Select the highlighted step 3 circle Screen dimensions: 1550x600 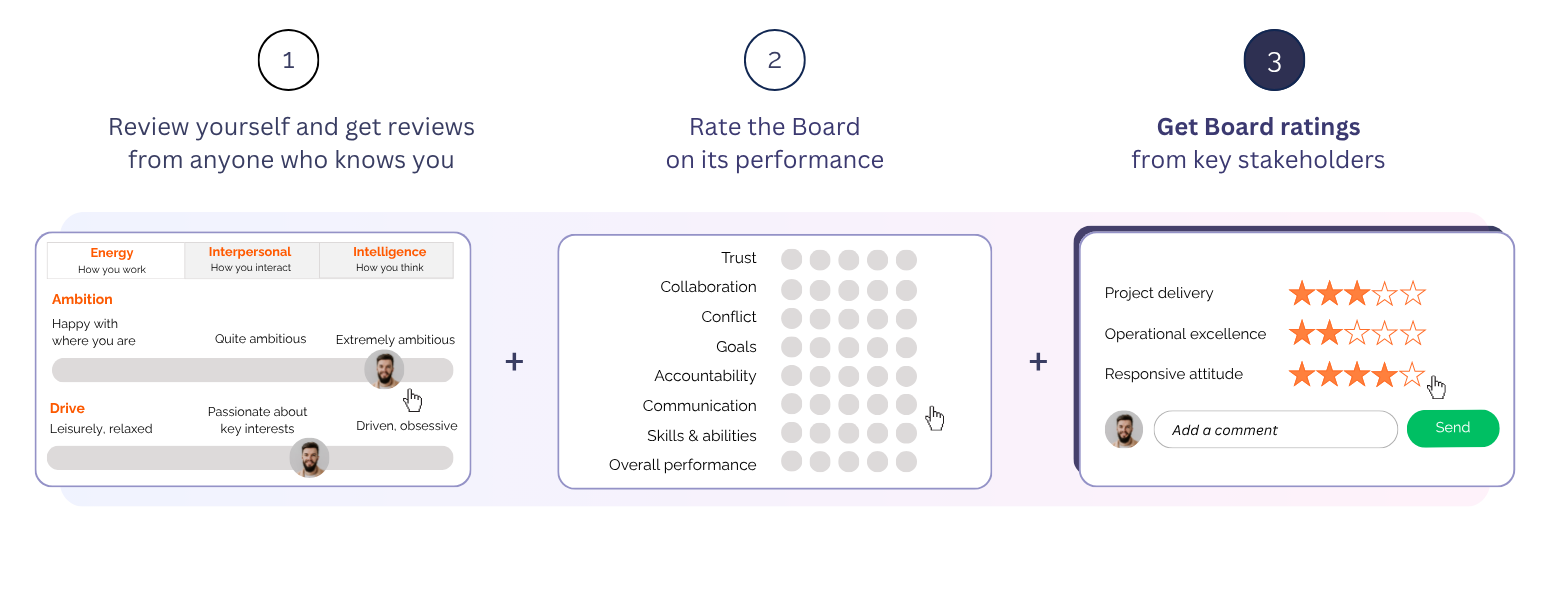pos(1274,61)
